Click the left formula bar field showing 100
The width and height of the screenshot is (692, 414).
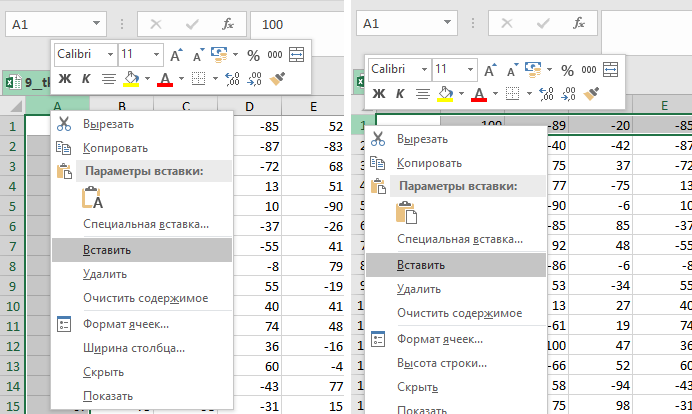pyautogui.click(x=295, y=23)
